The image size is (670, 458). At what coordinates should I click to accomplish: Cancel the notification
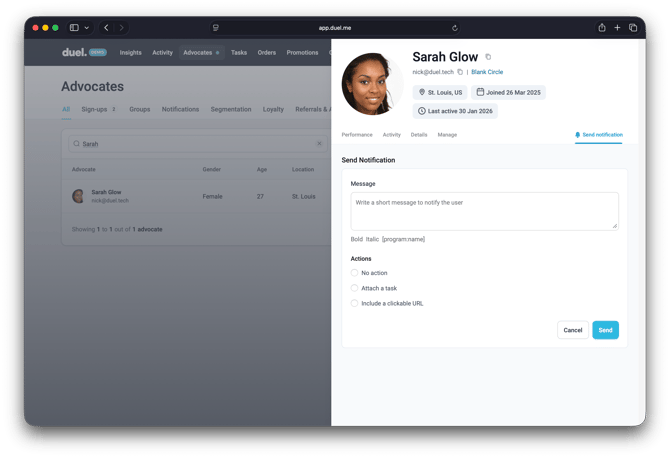pyautogui.click(x=573, y=330)
